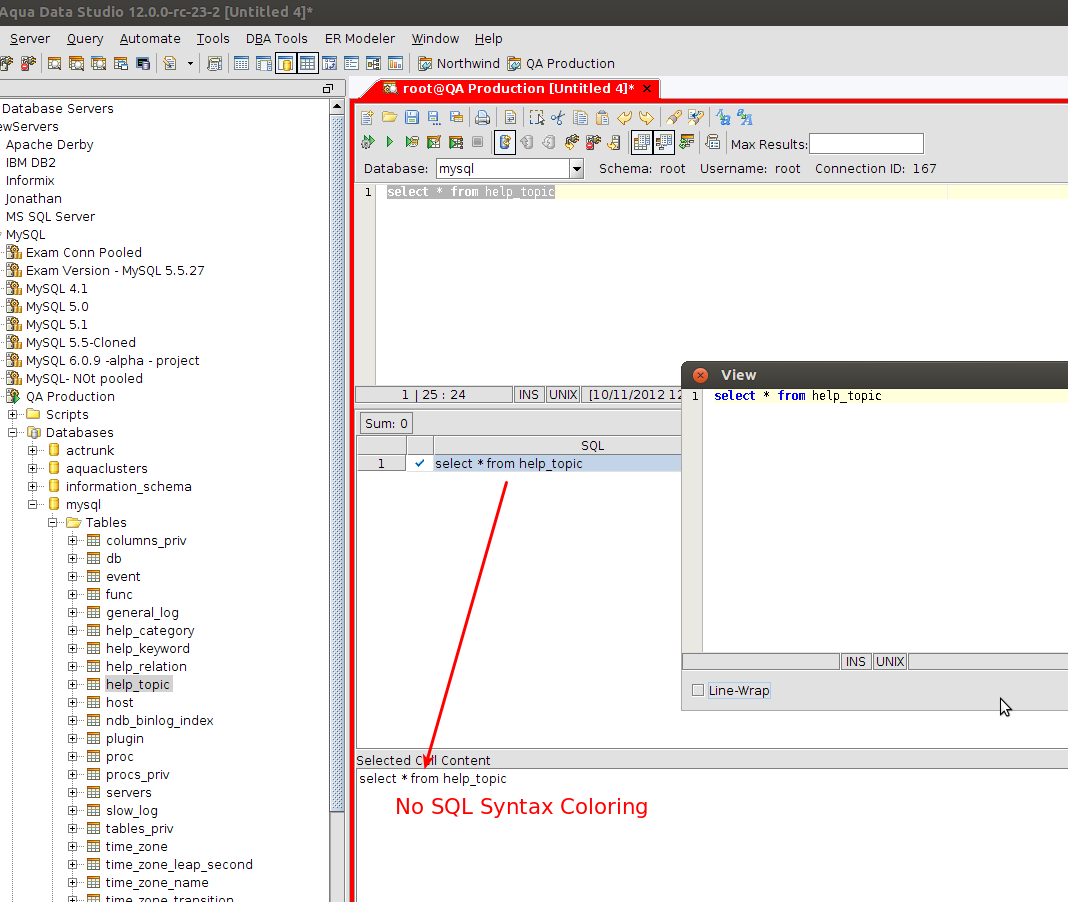Open the DBA Tools menu

pyautogui.click(x=277, y=39)
